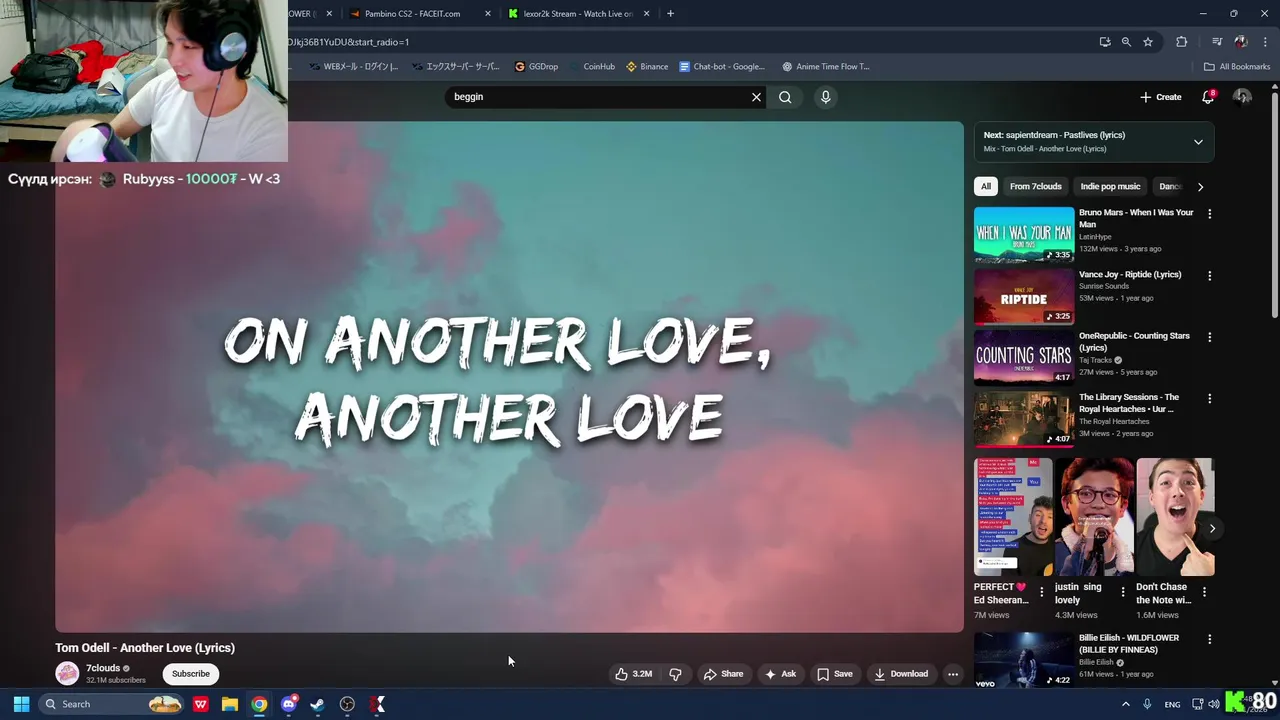1280x720 pixels.
Task: Open the GGDrop bookmark
Action: 536,67
